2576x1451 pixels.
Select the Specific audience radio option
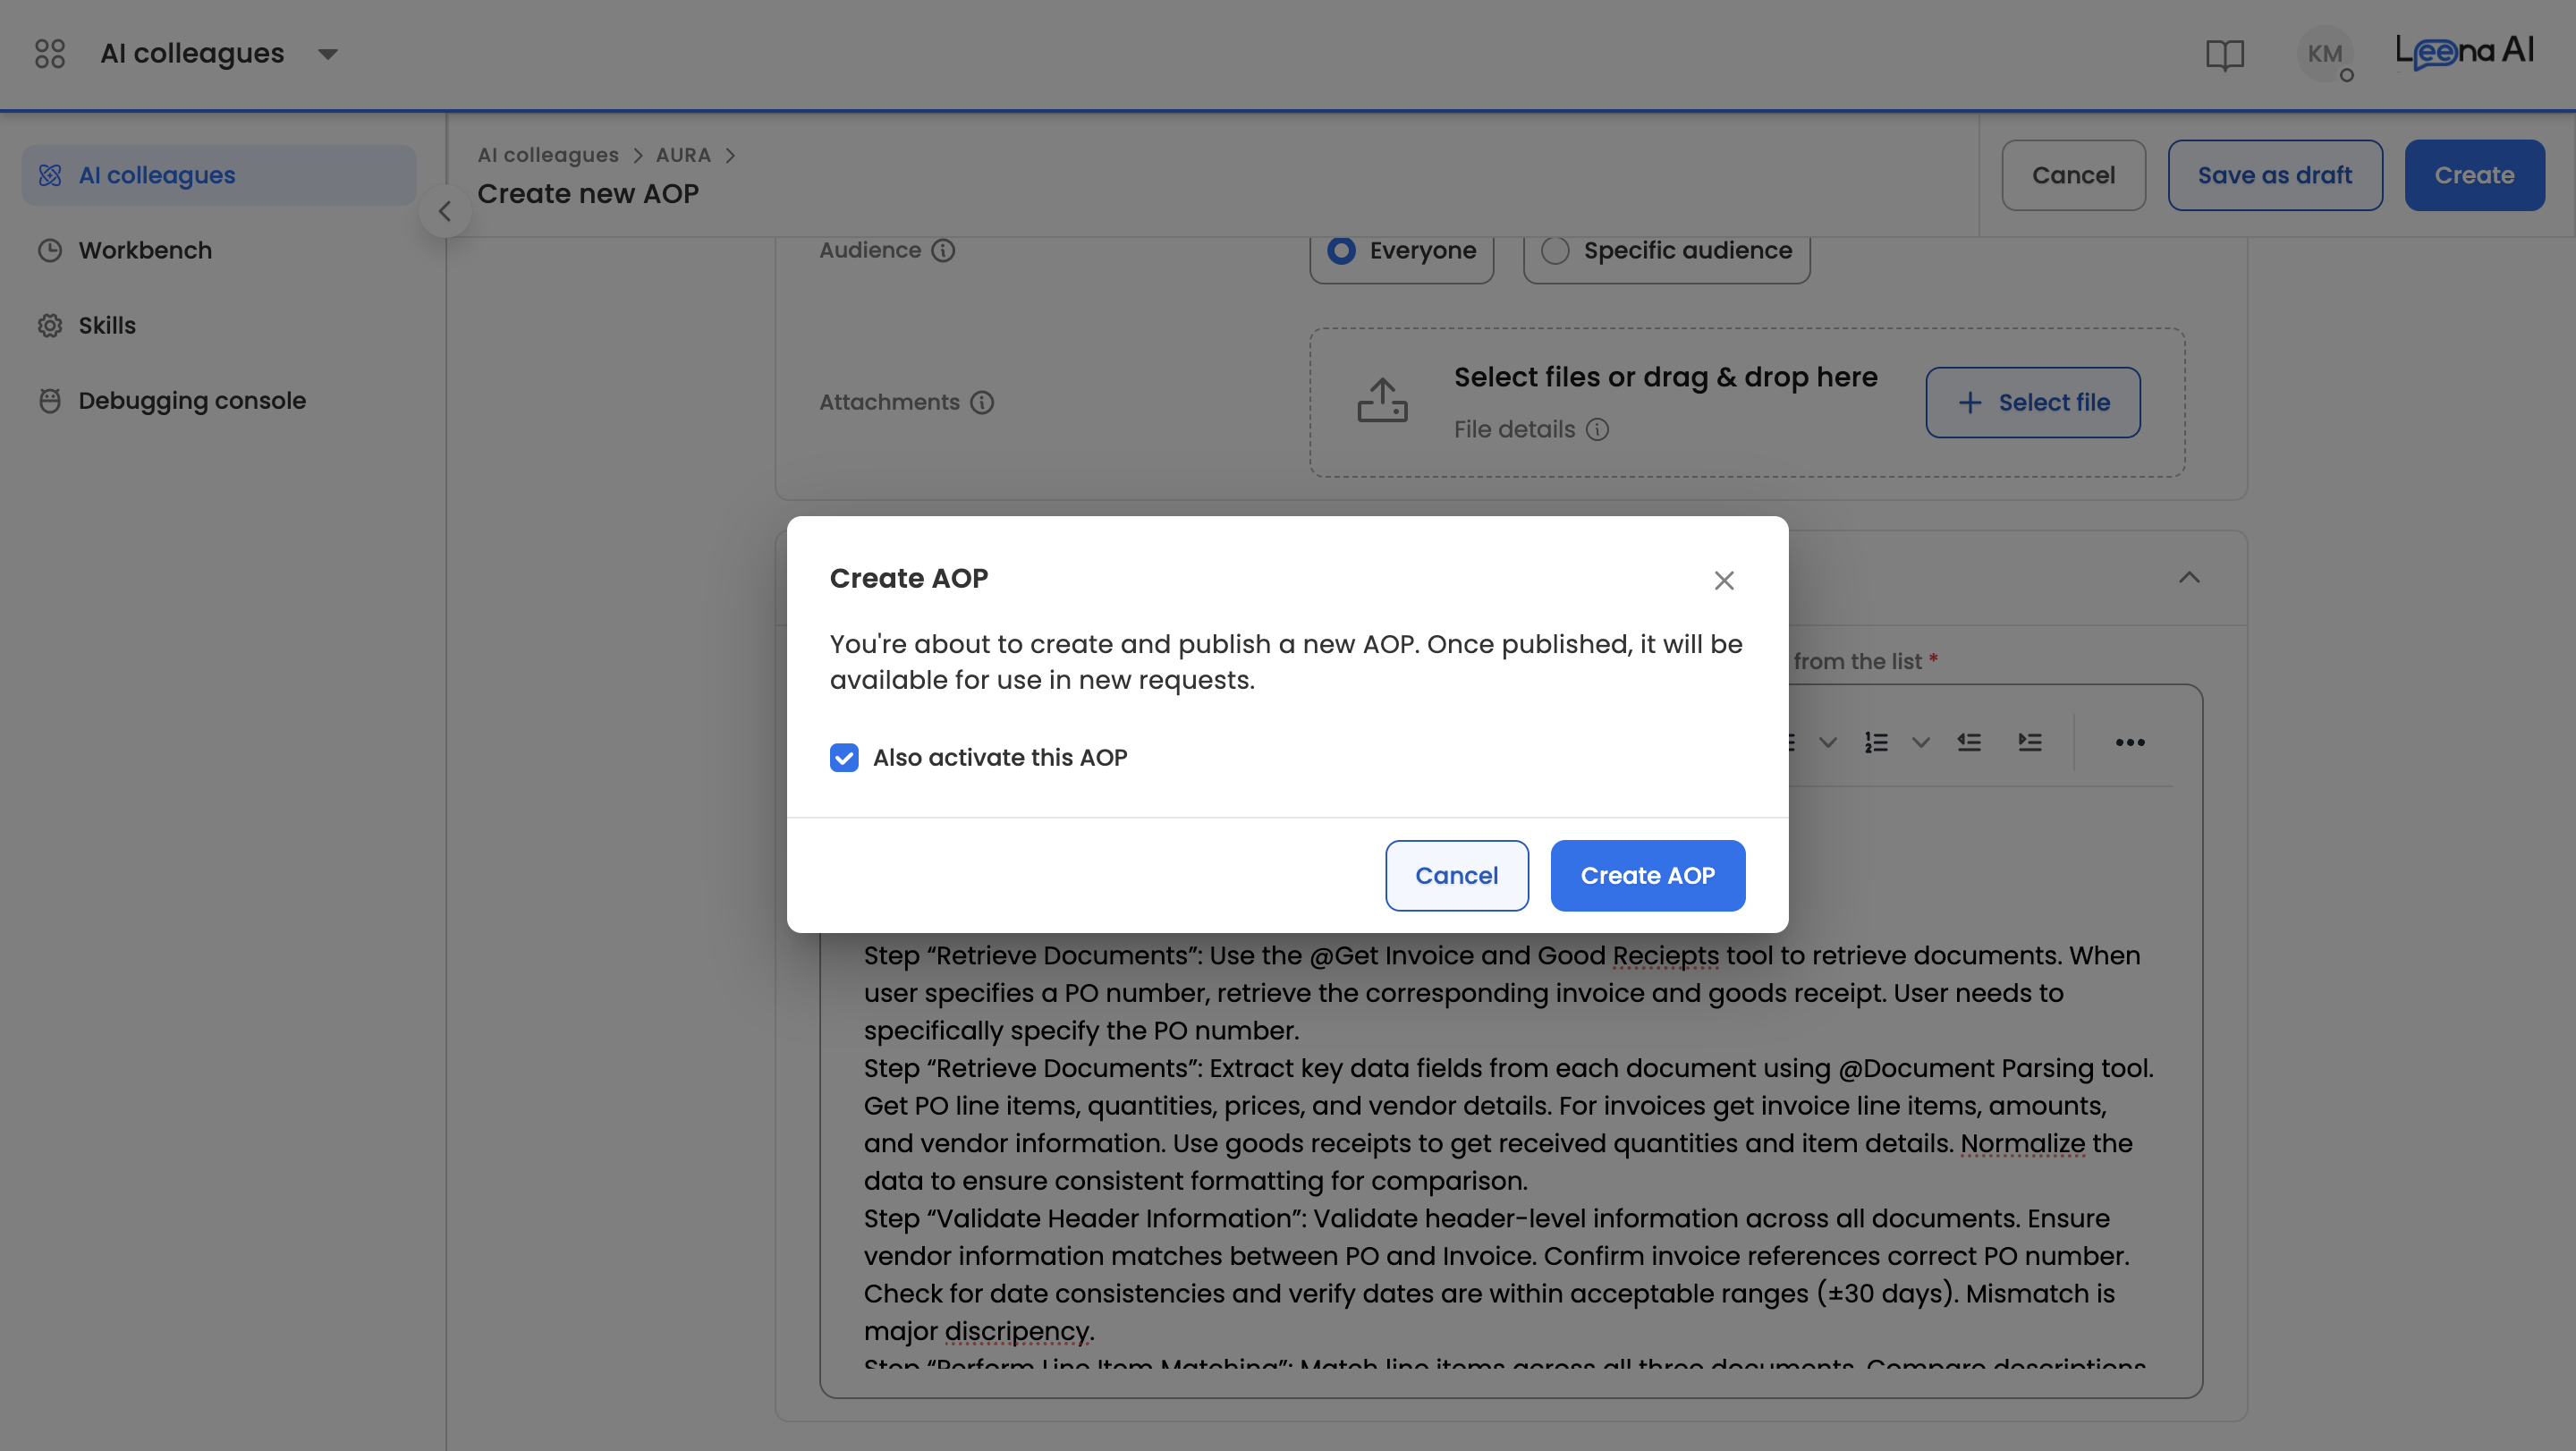point(1555,250)
